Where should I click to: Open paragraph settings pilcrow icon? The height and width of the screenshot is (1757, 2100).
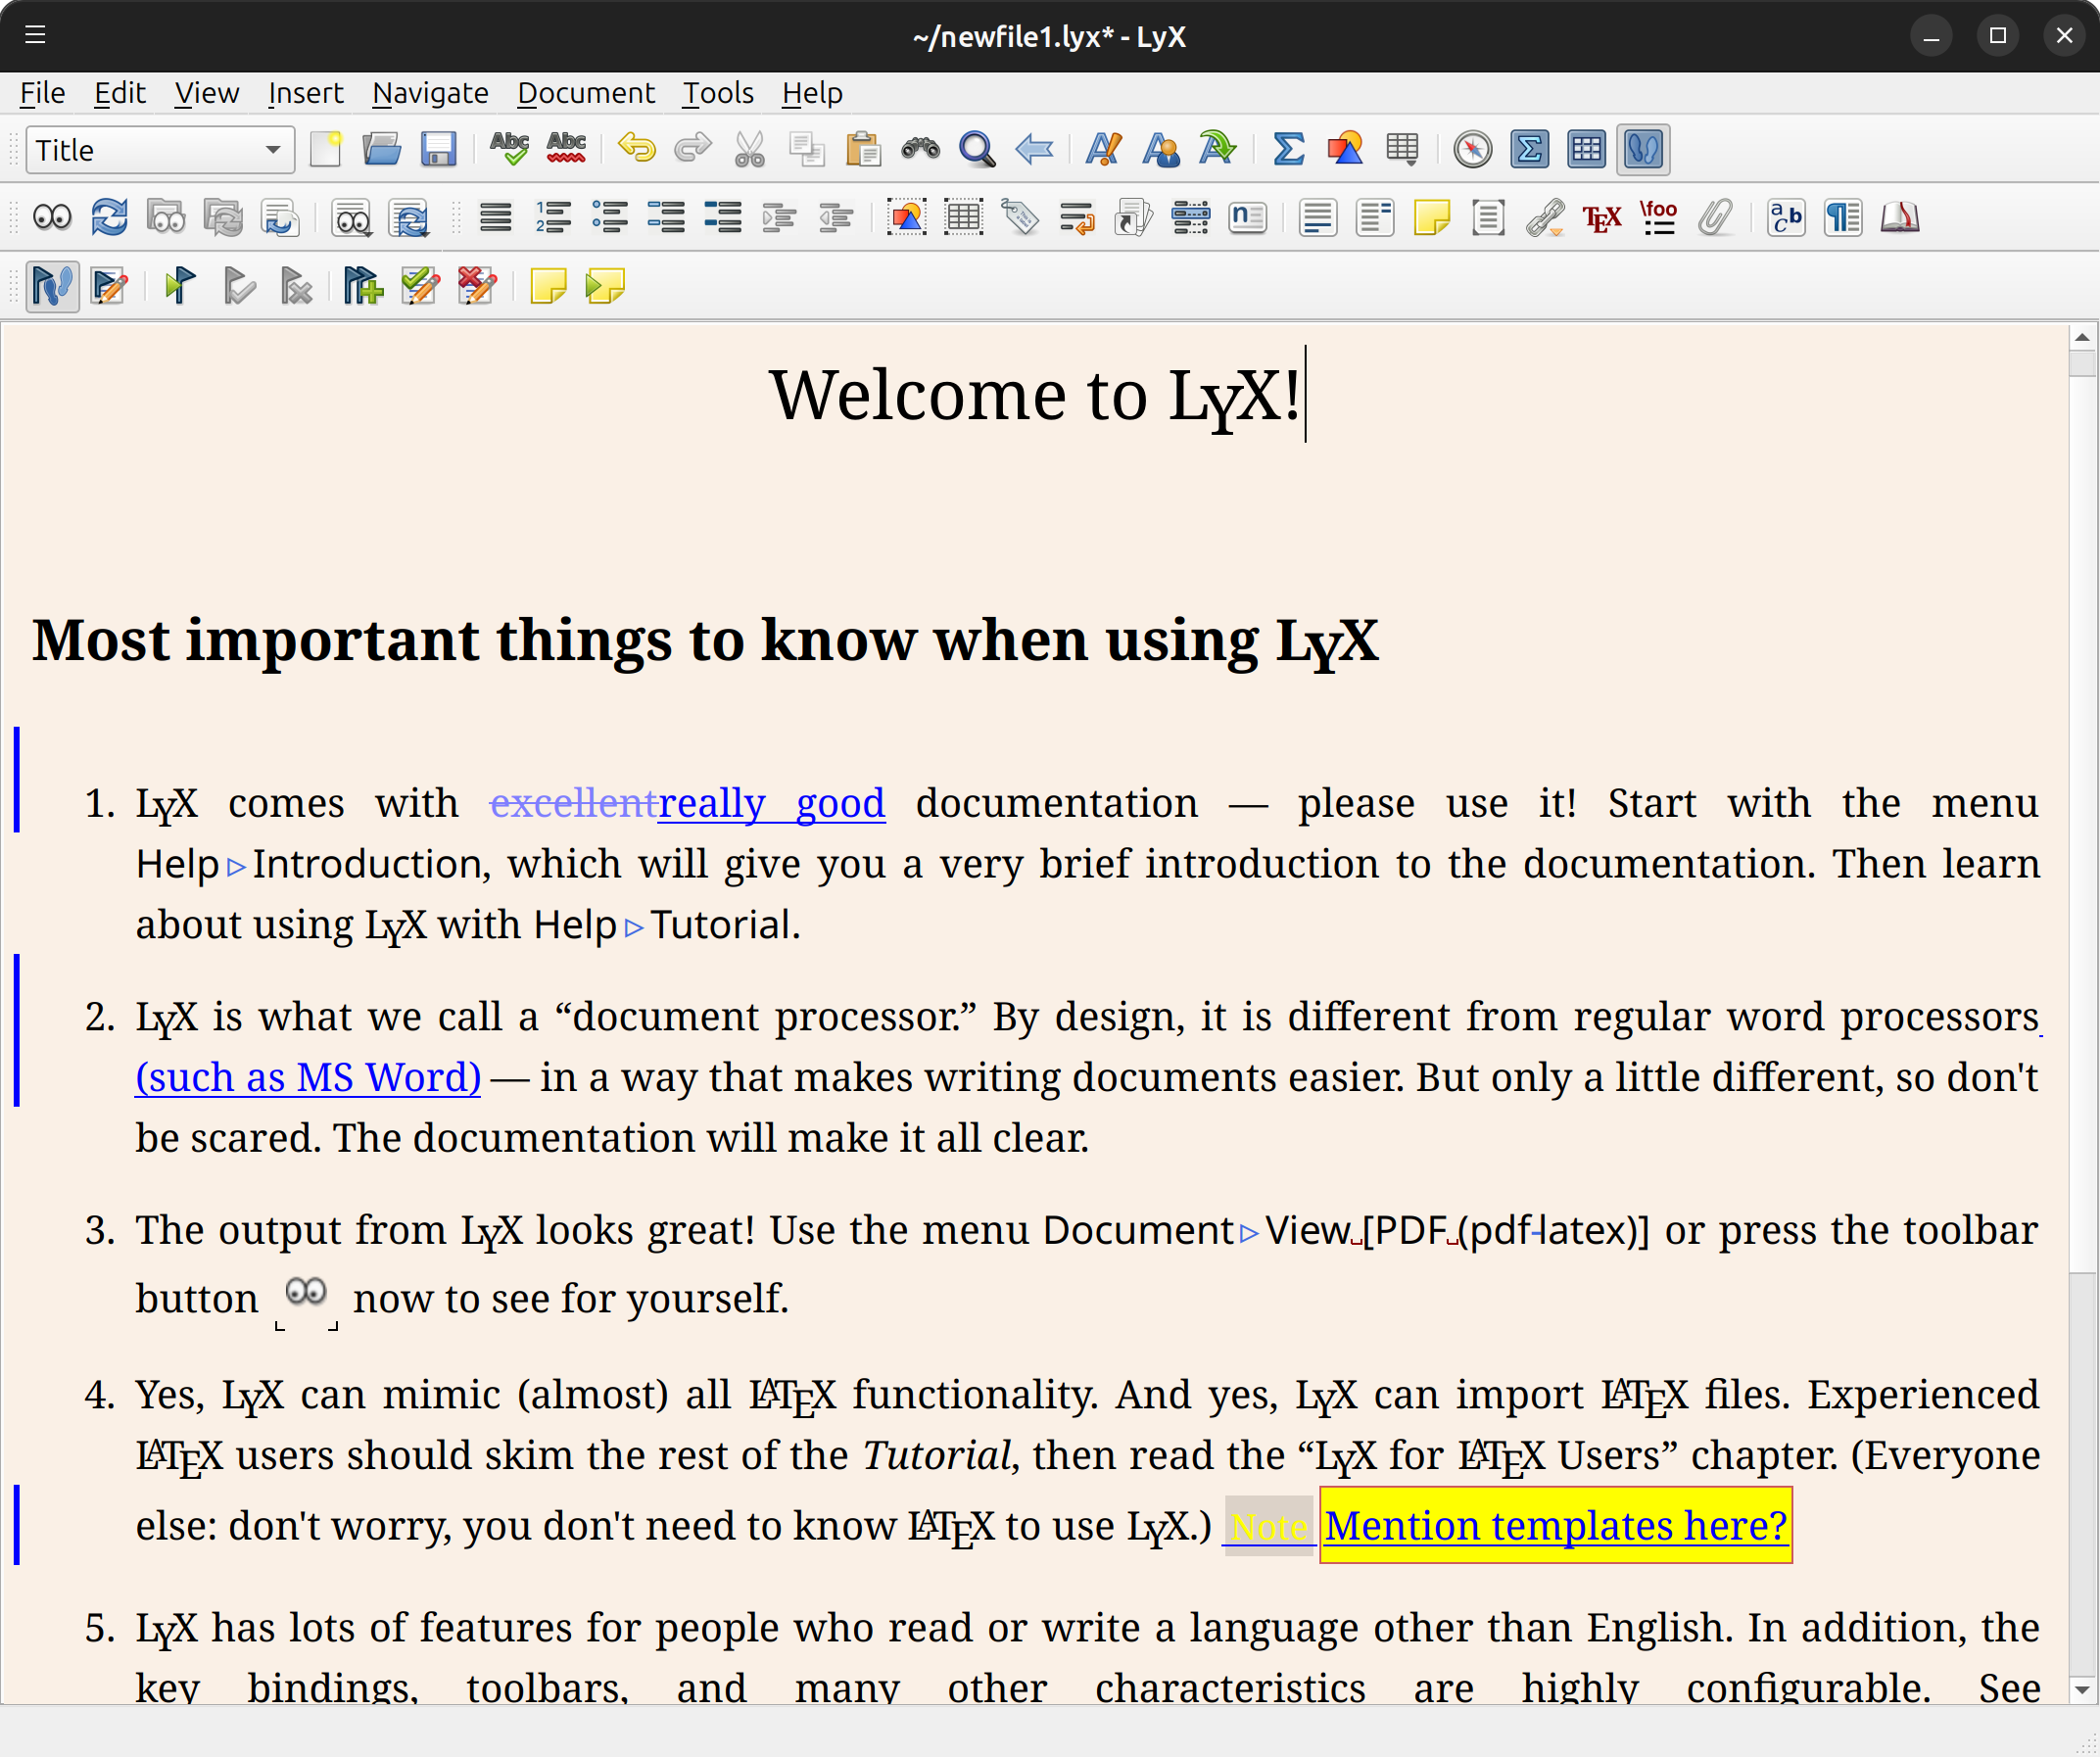coord(1842,218)
